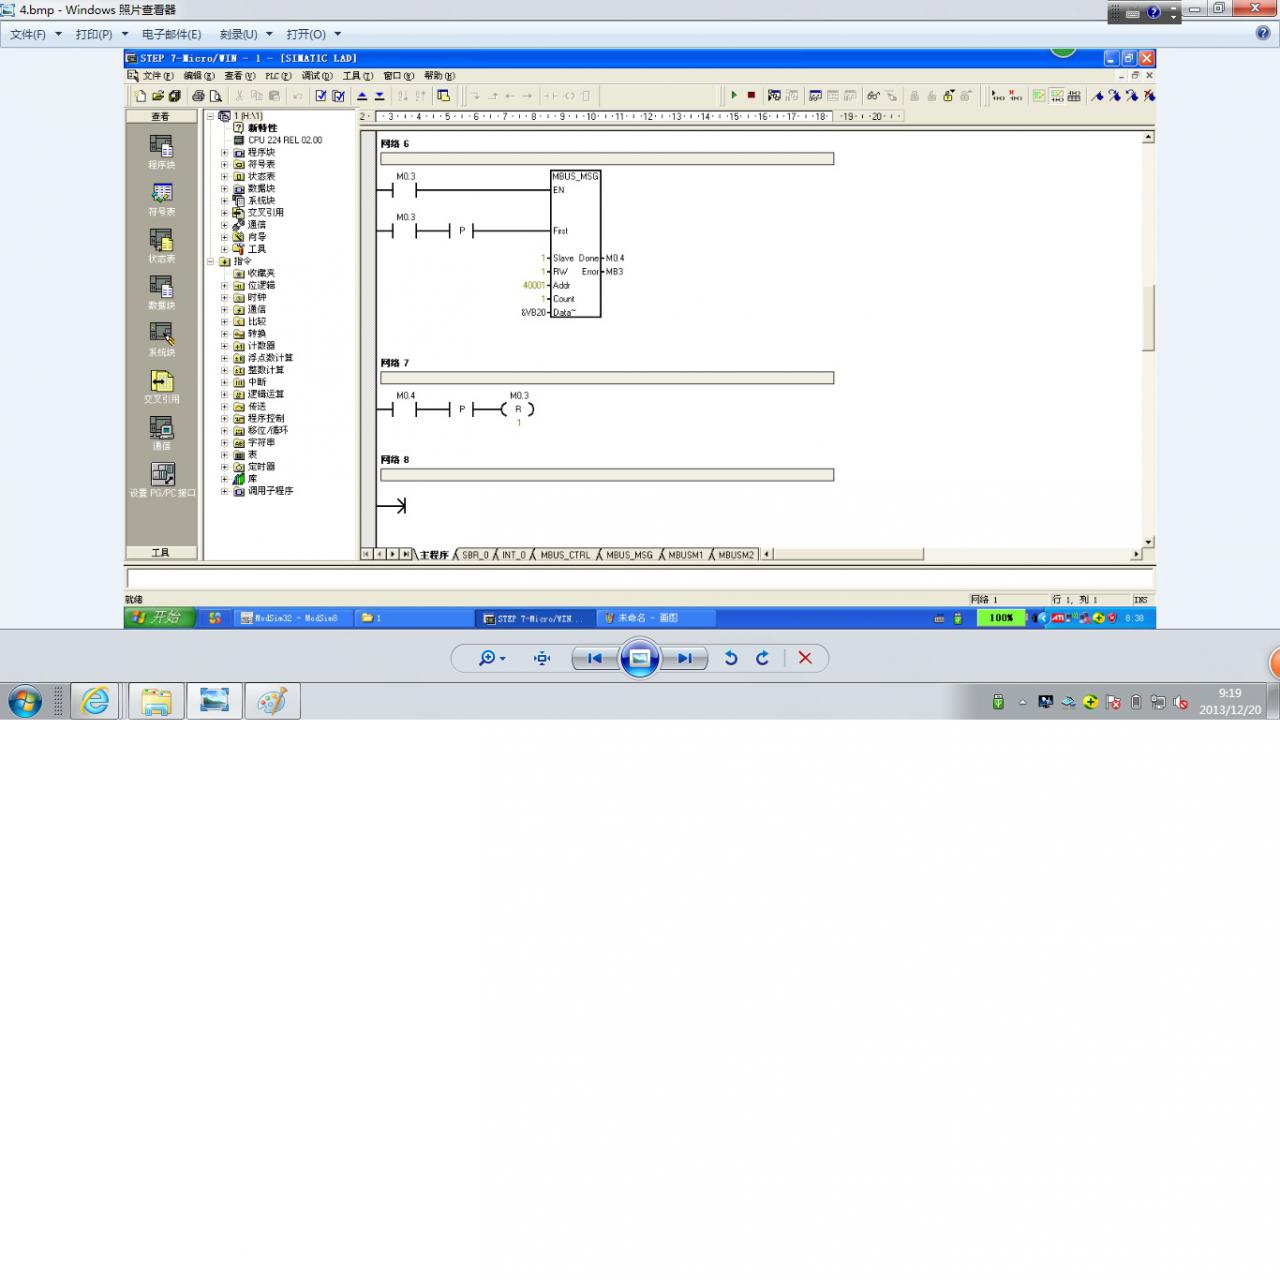The height and width of the screenshot is (1280, 1280).
Task: Click the ModSim32 taskbar button in the image
Action: pos(293,618)
